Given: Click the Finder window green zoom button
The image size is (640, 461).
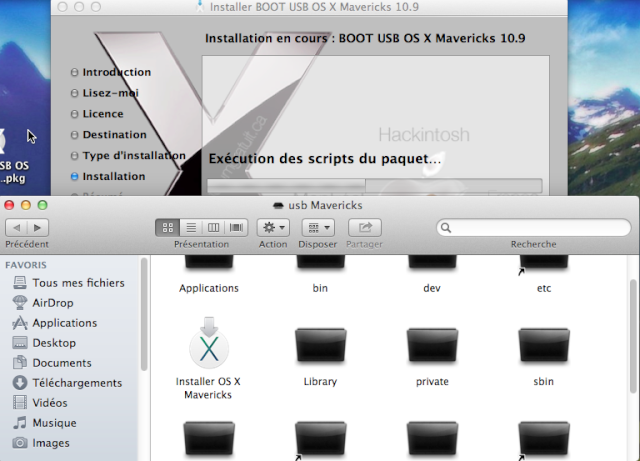Looking at the screenshot, I should pos(42,205).
